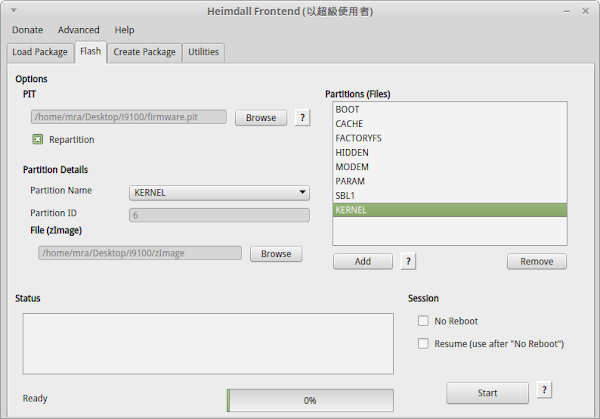Select MODEM in the partitions list
This screenshot has width=600, height=419.
(x=450, y=167)
